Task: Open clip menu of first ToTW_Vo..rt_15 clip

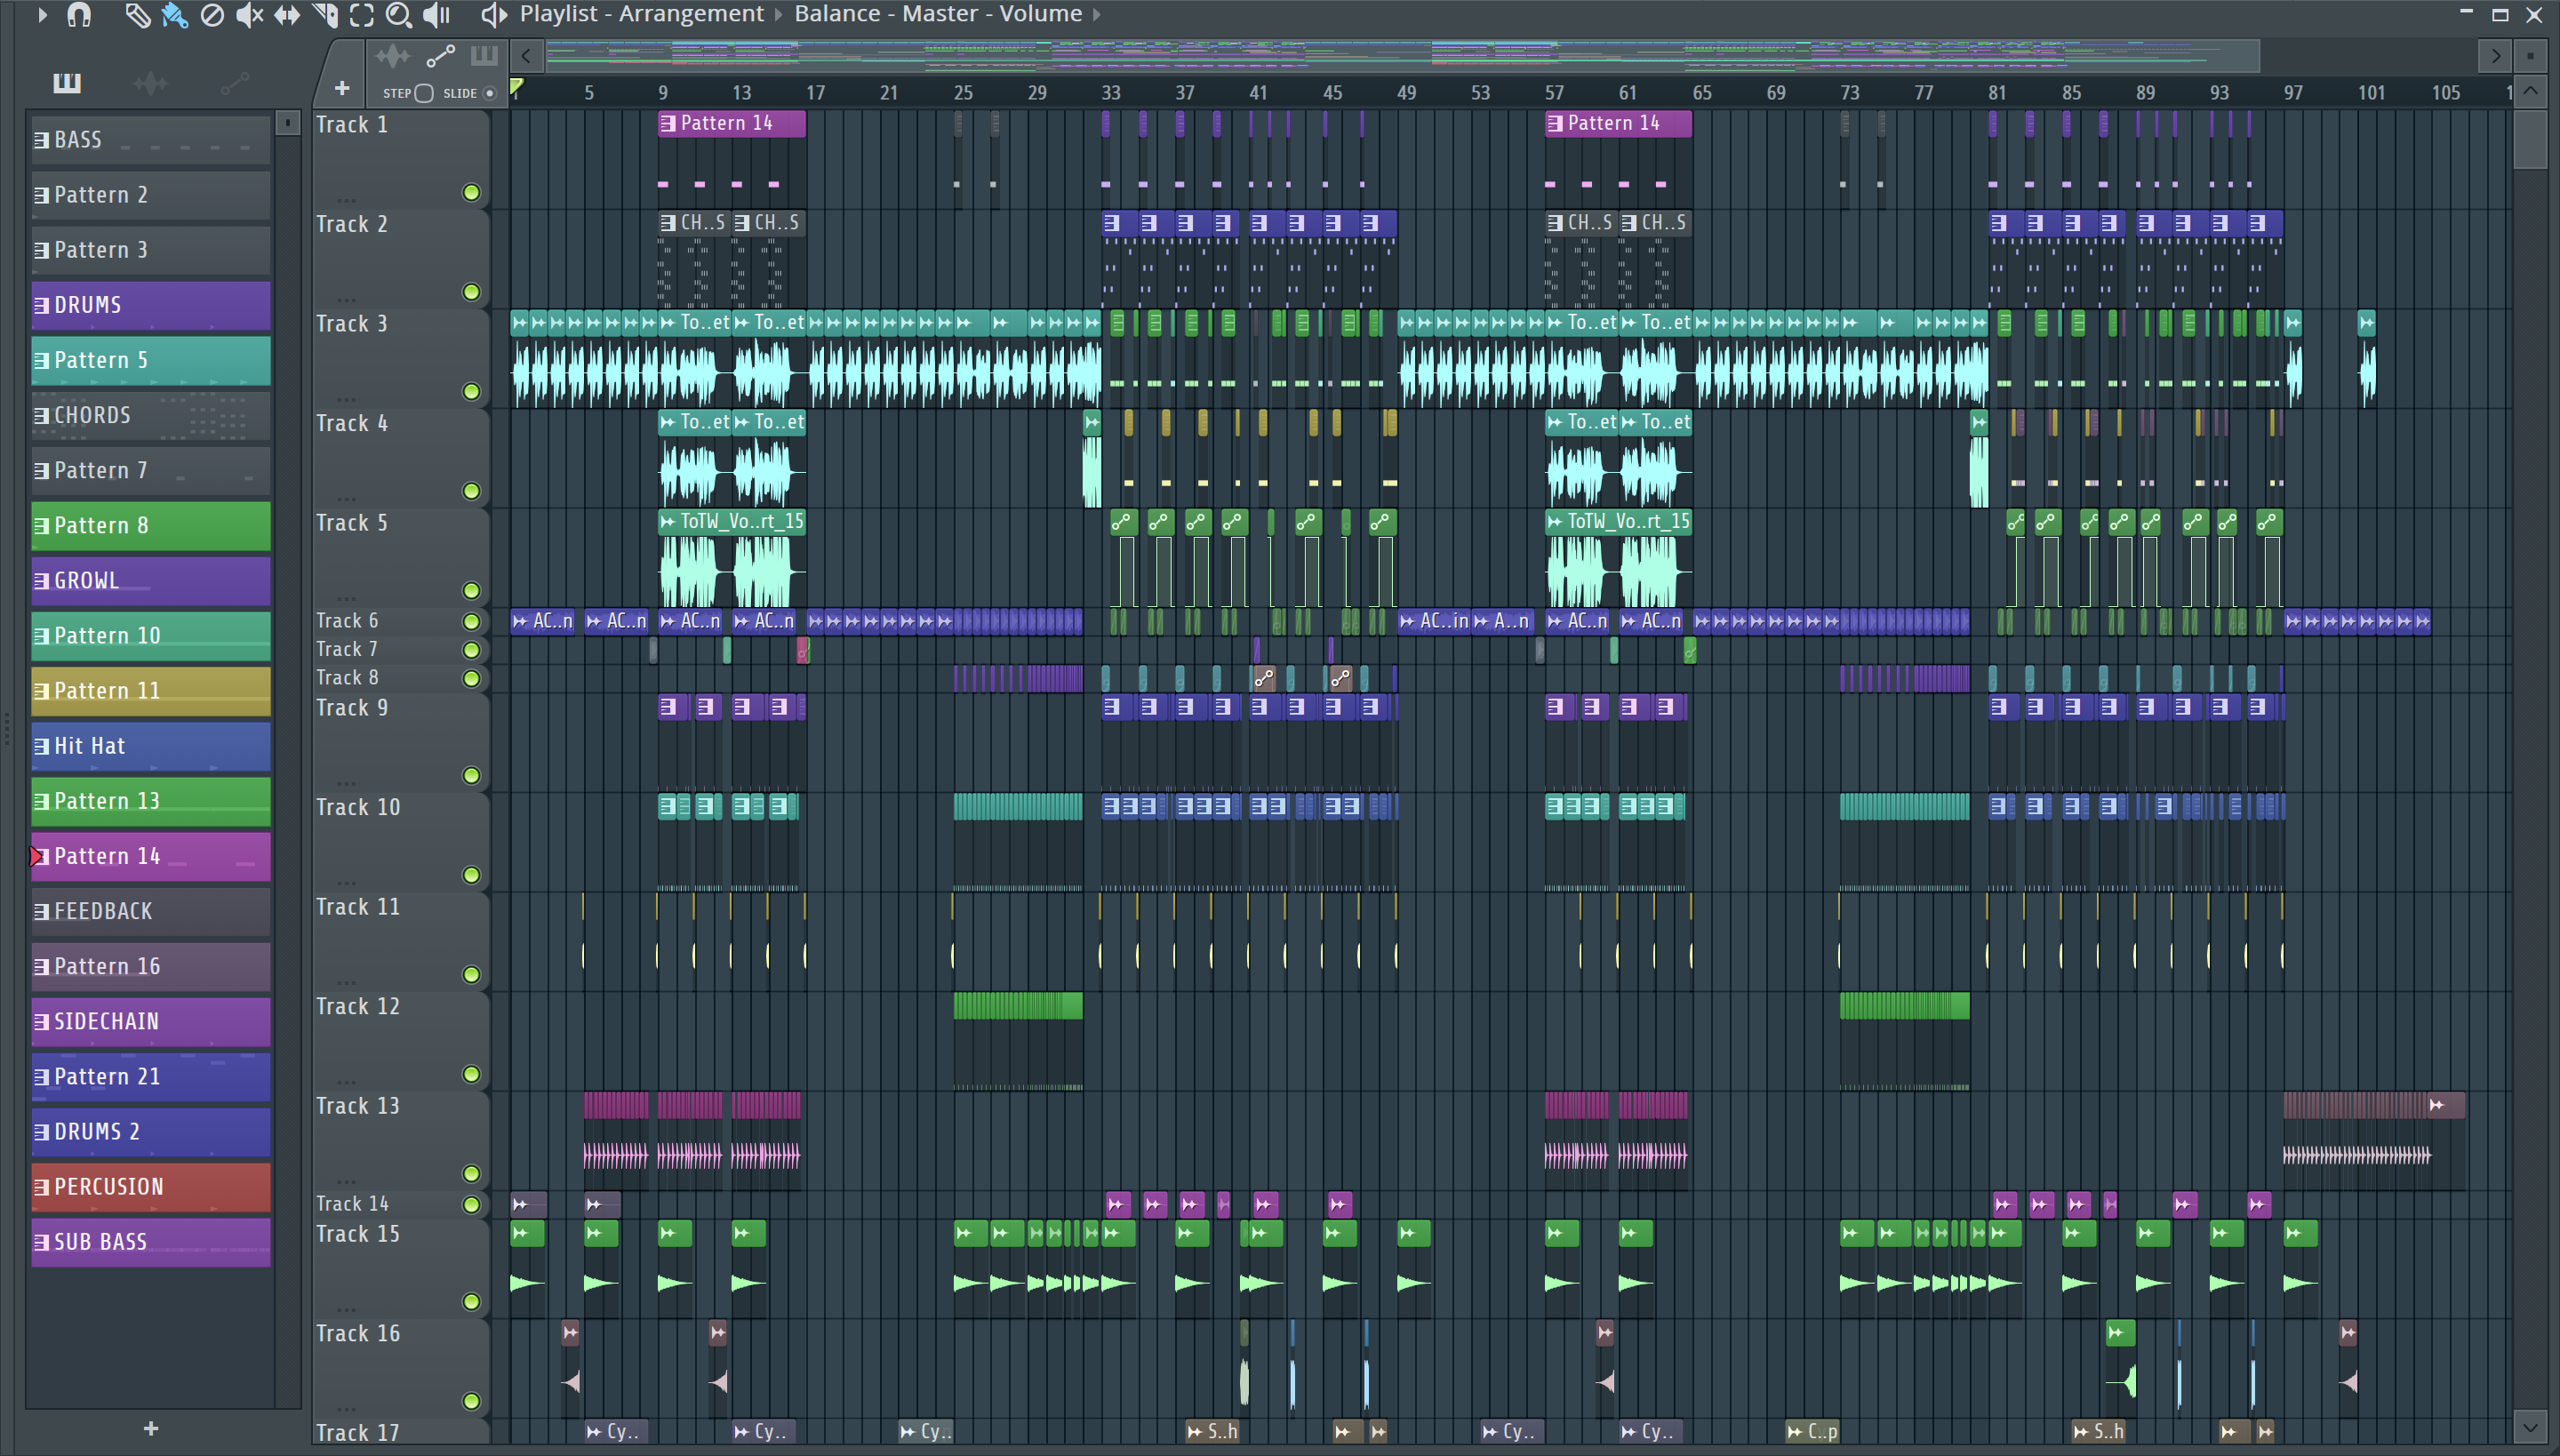Action: click(x=667, y=522)
